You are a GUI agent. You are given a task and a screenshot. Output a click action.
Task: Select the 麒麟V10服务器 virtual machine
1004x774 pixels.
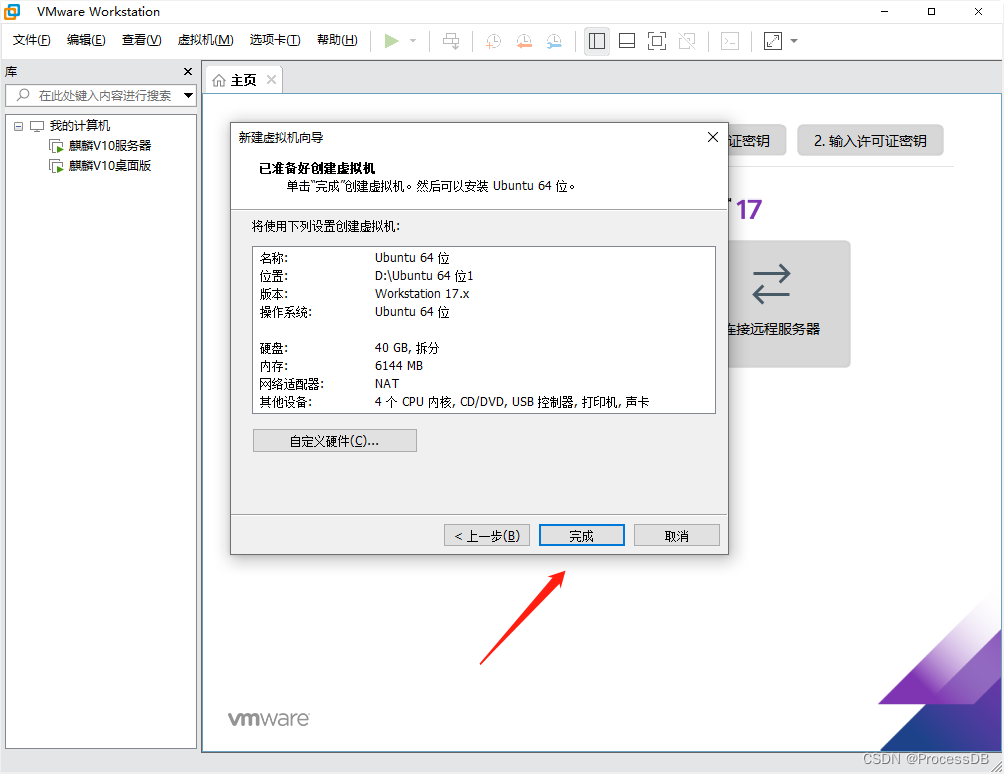pos(109,146)
